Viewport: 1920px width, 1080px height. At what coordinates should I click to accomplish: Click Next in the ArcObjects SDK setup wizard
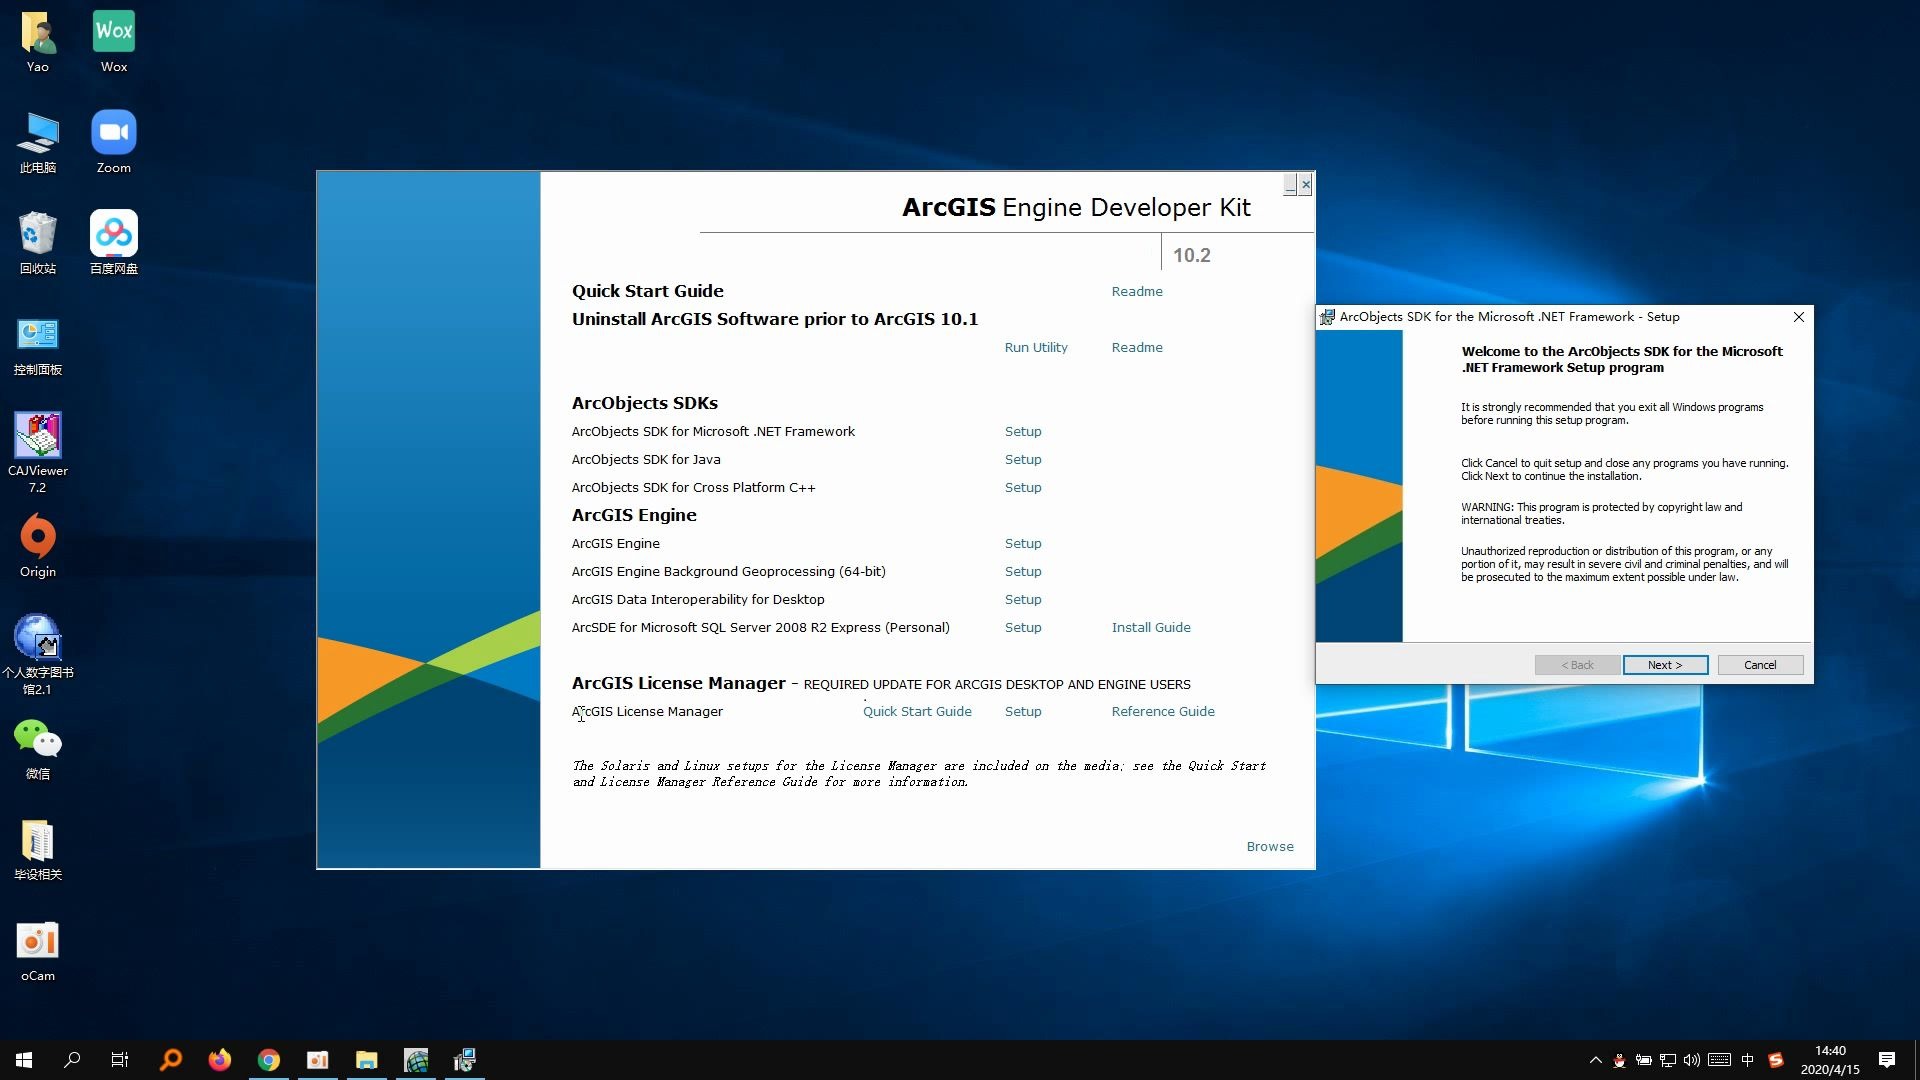[1665, 665]
